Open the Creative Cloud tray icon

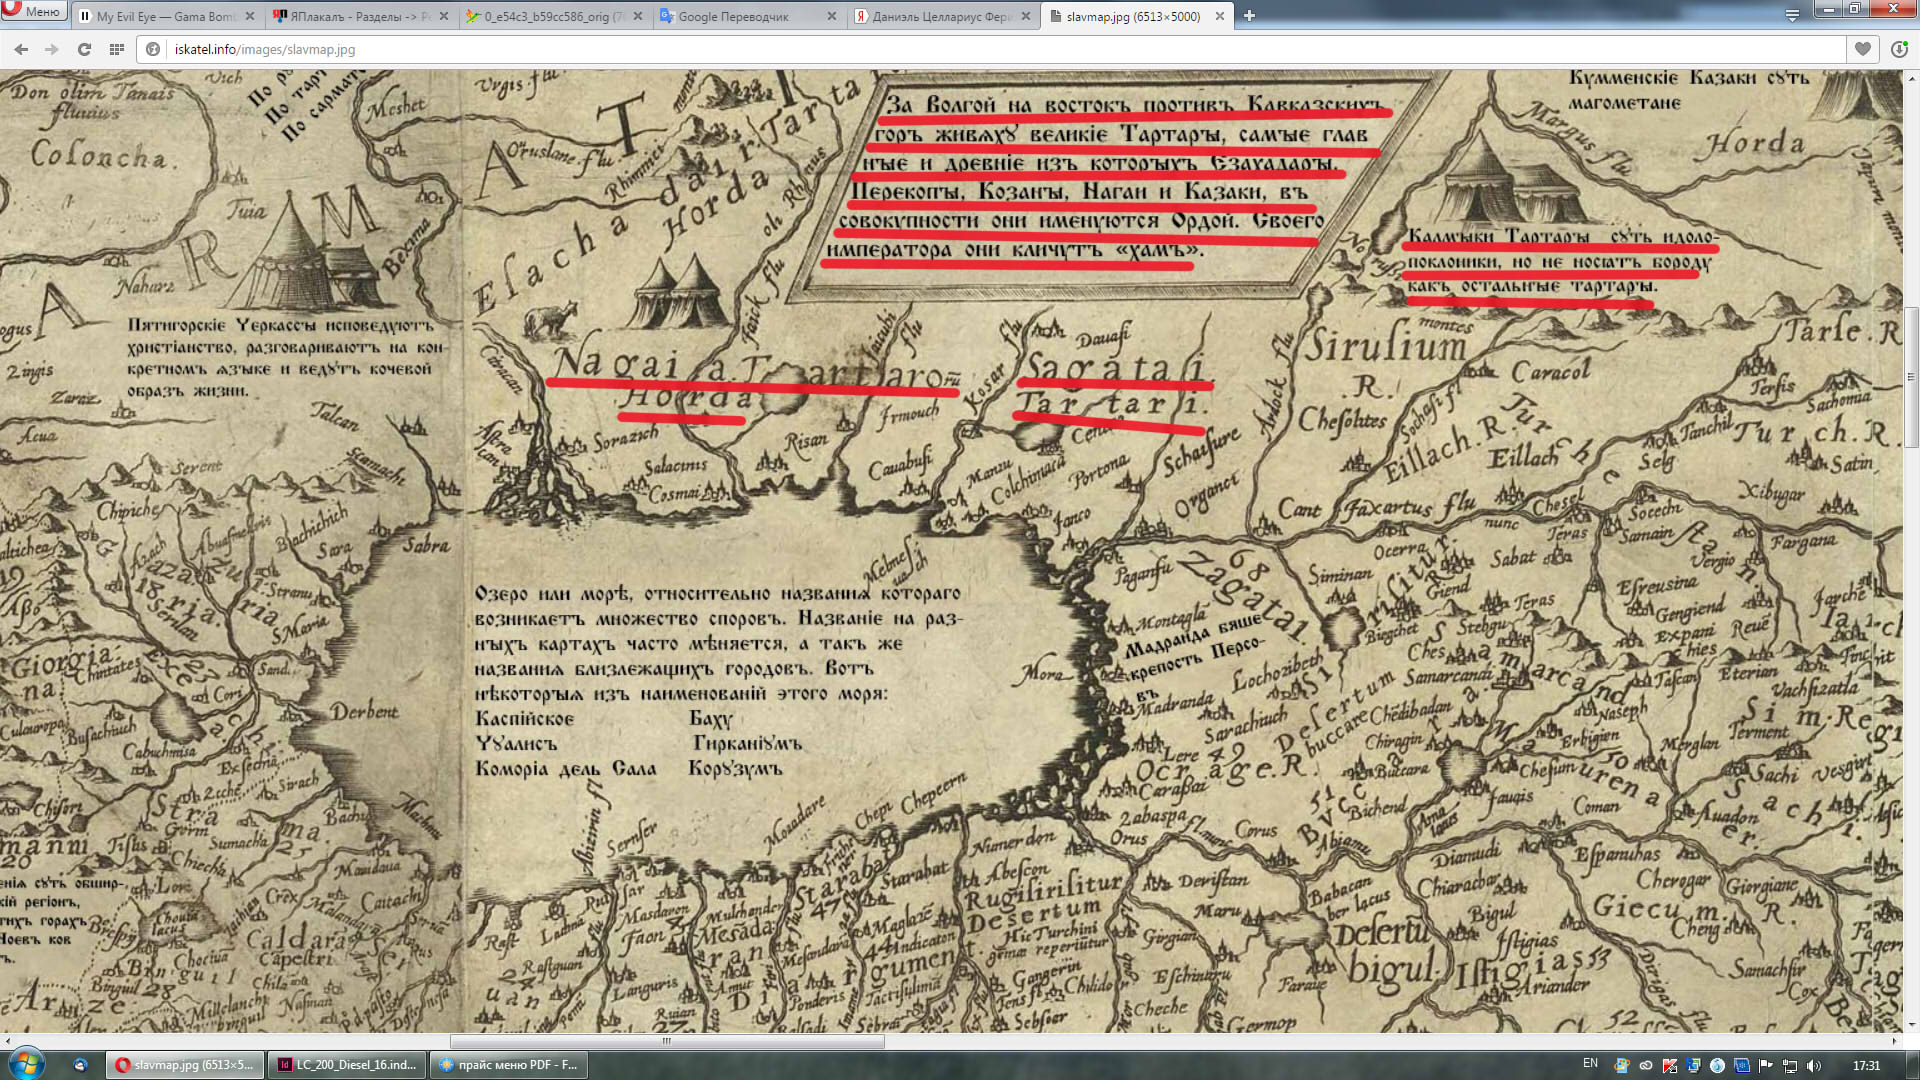1645,1066
